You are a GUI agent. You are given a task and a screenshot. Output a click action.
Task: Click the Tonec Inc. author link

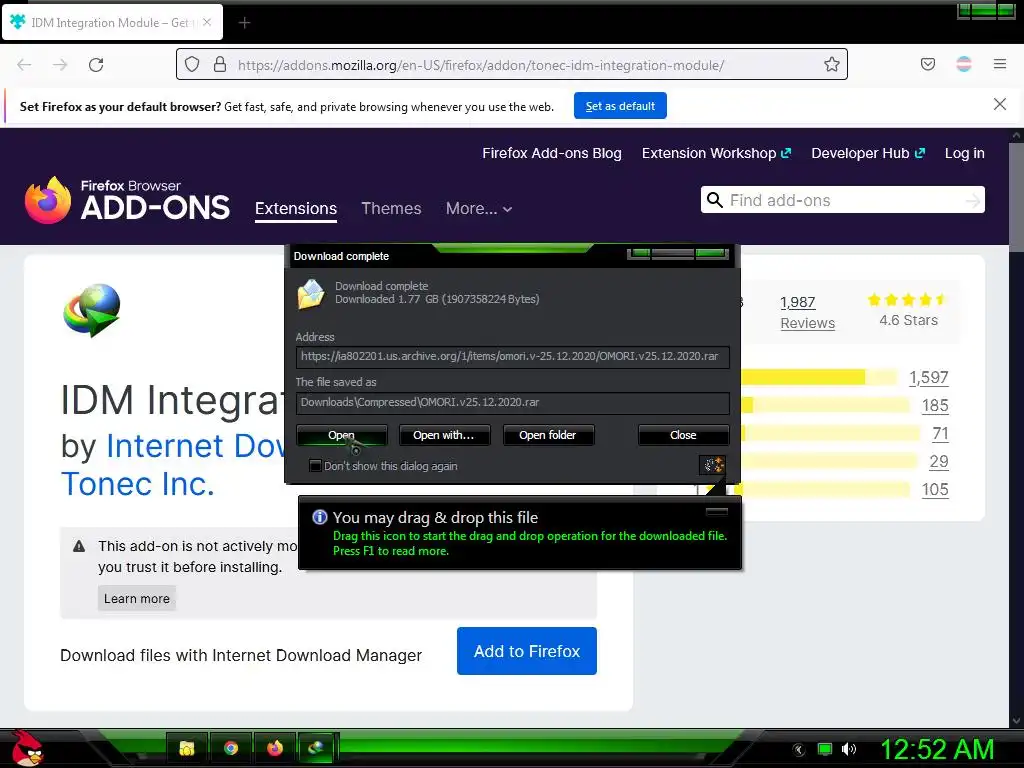(138, 484)
